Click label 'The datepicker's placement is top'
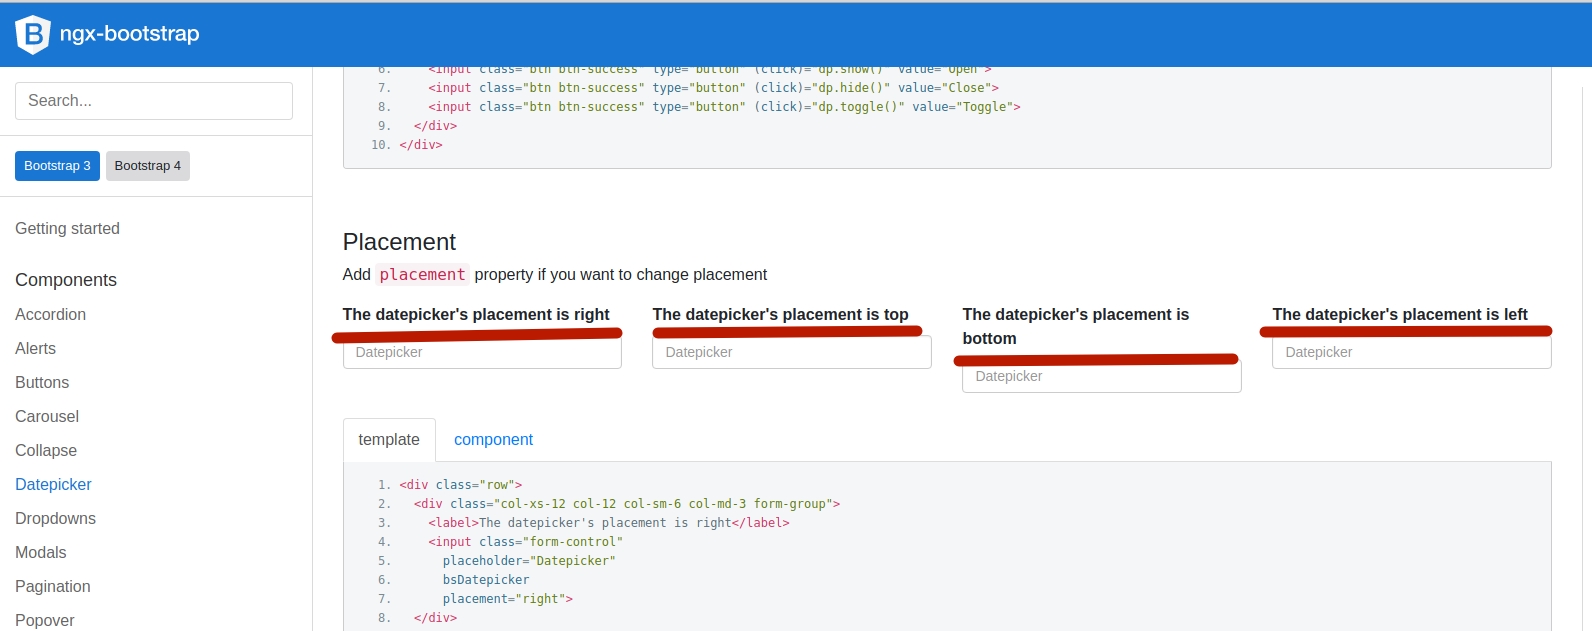The width and height of the screenshot is (1592, 631). pyautogui.click(x=781, y=315)
